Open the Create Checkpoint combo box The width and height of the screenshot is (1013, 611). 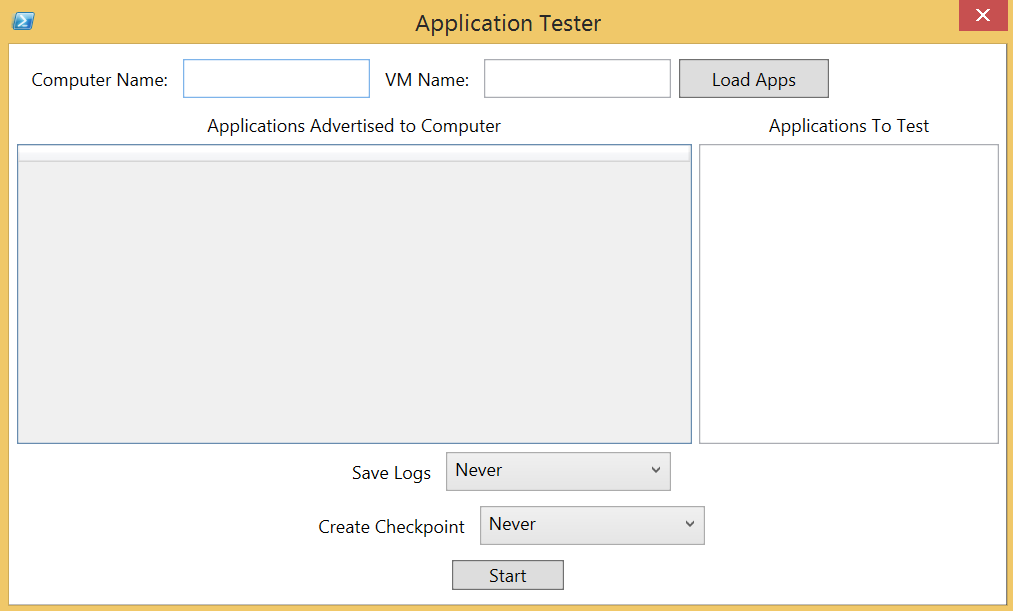pos(592,525)
